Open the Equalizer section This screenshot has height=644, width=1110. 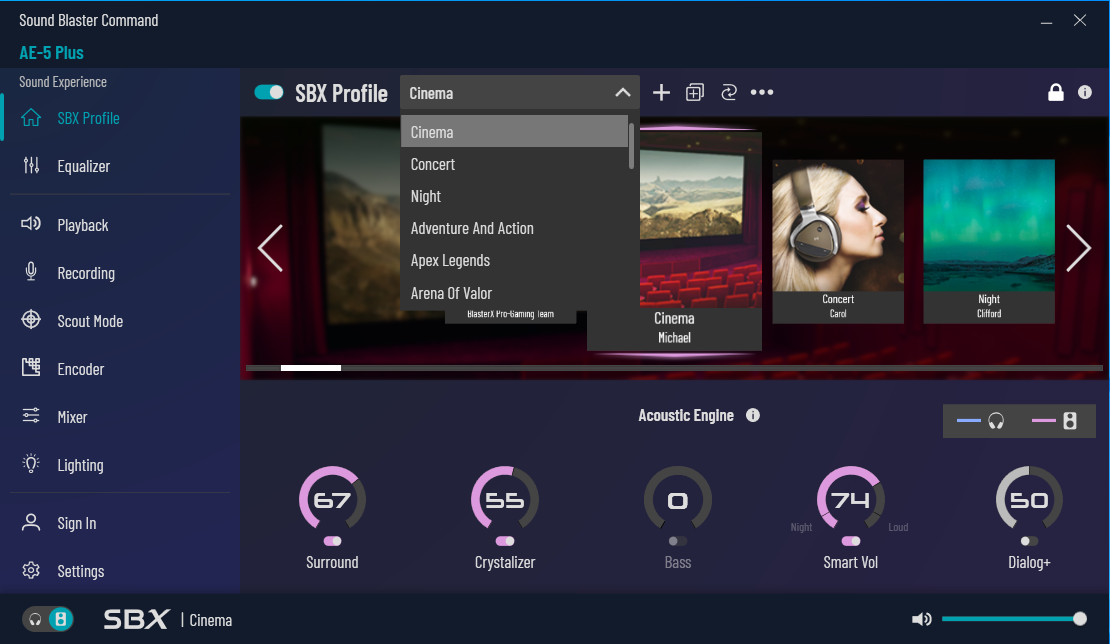coord(83,166)
